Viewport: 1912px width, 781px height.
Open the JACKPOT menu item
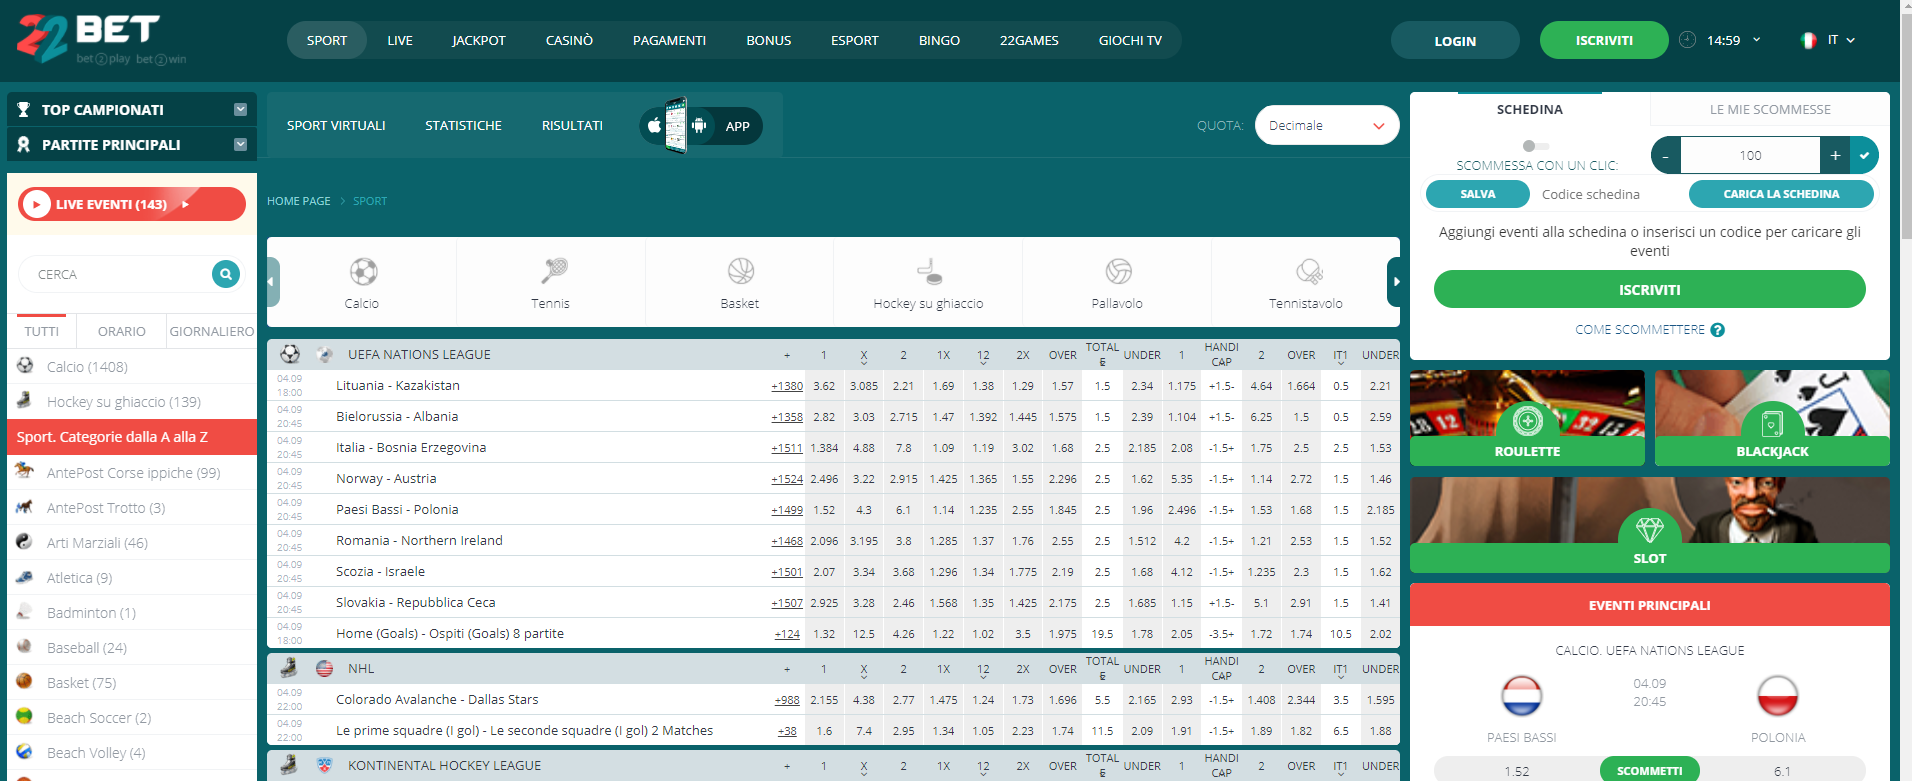click(479, 40)
